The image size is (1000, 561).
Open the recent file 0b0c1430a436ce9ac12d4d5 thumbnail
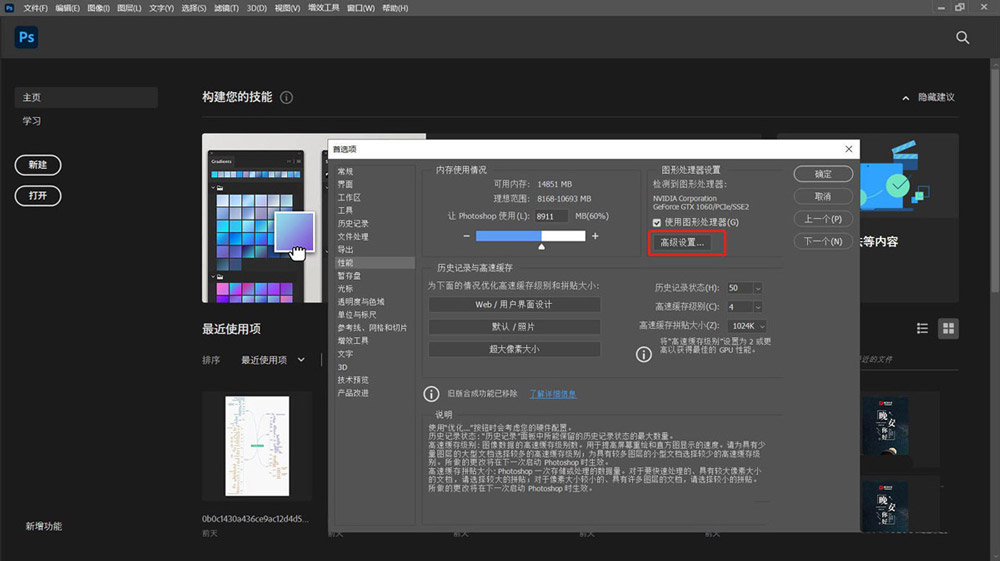257,446
